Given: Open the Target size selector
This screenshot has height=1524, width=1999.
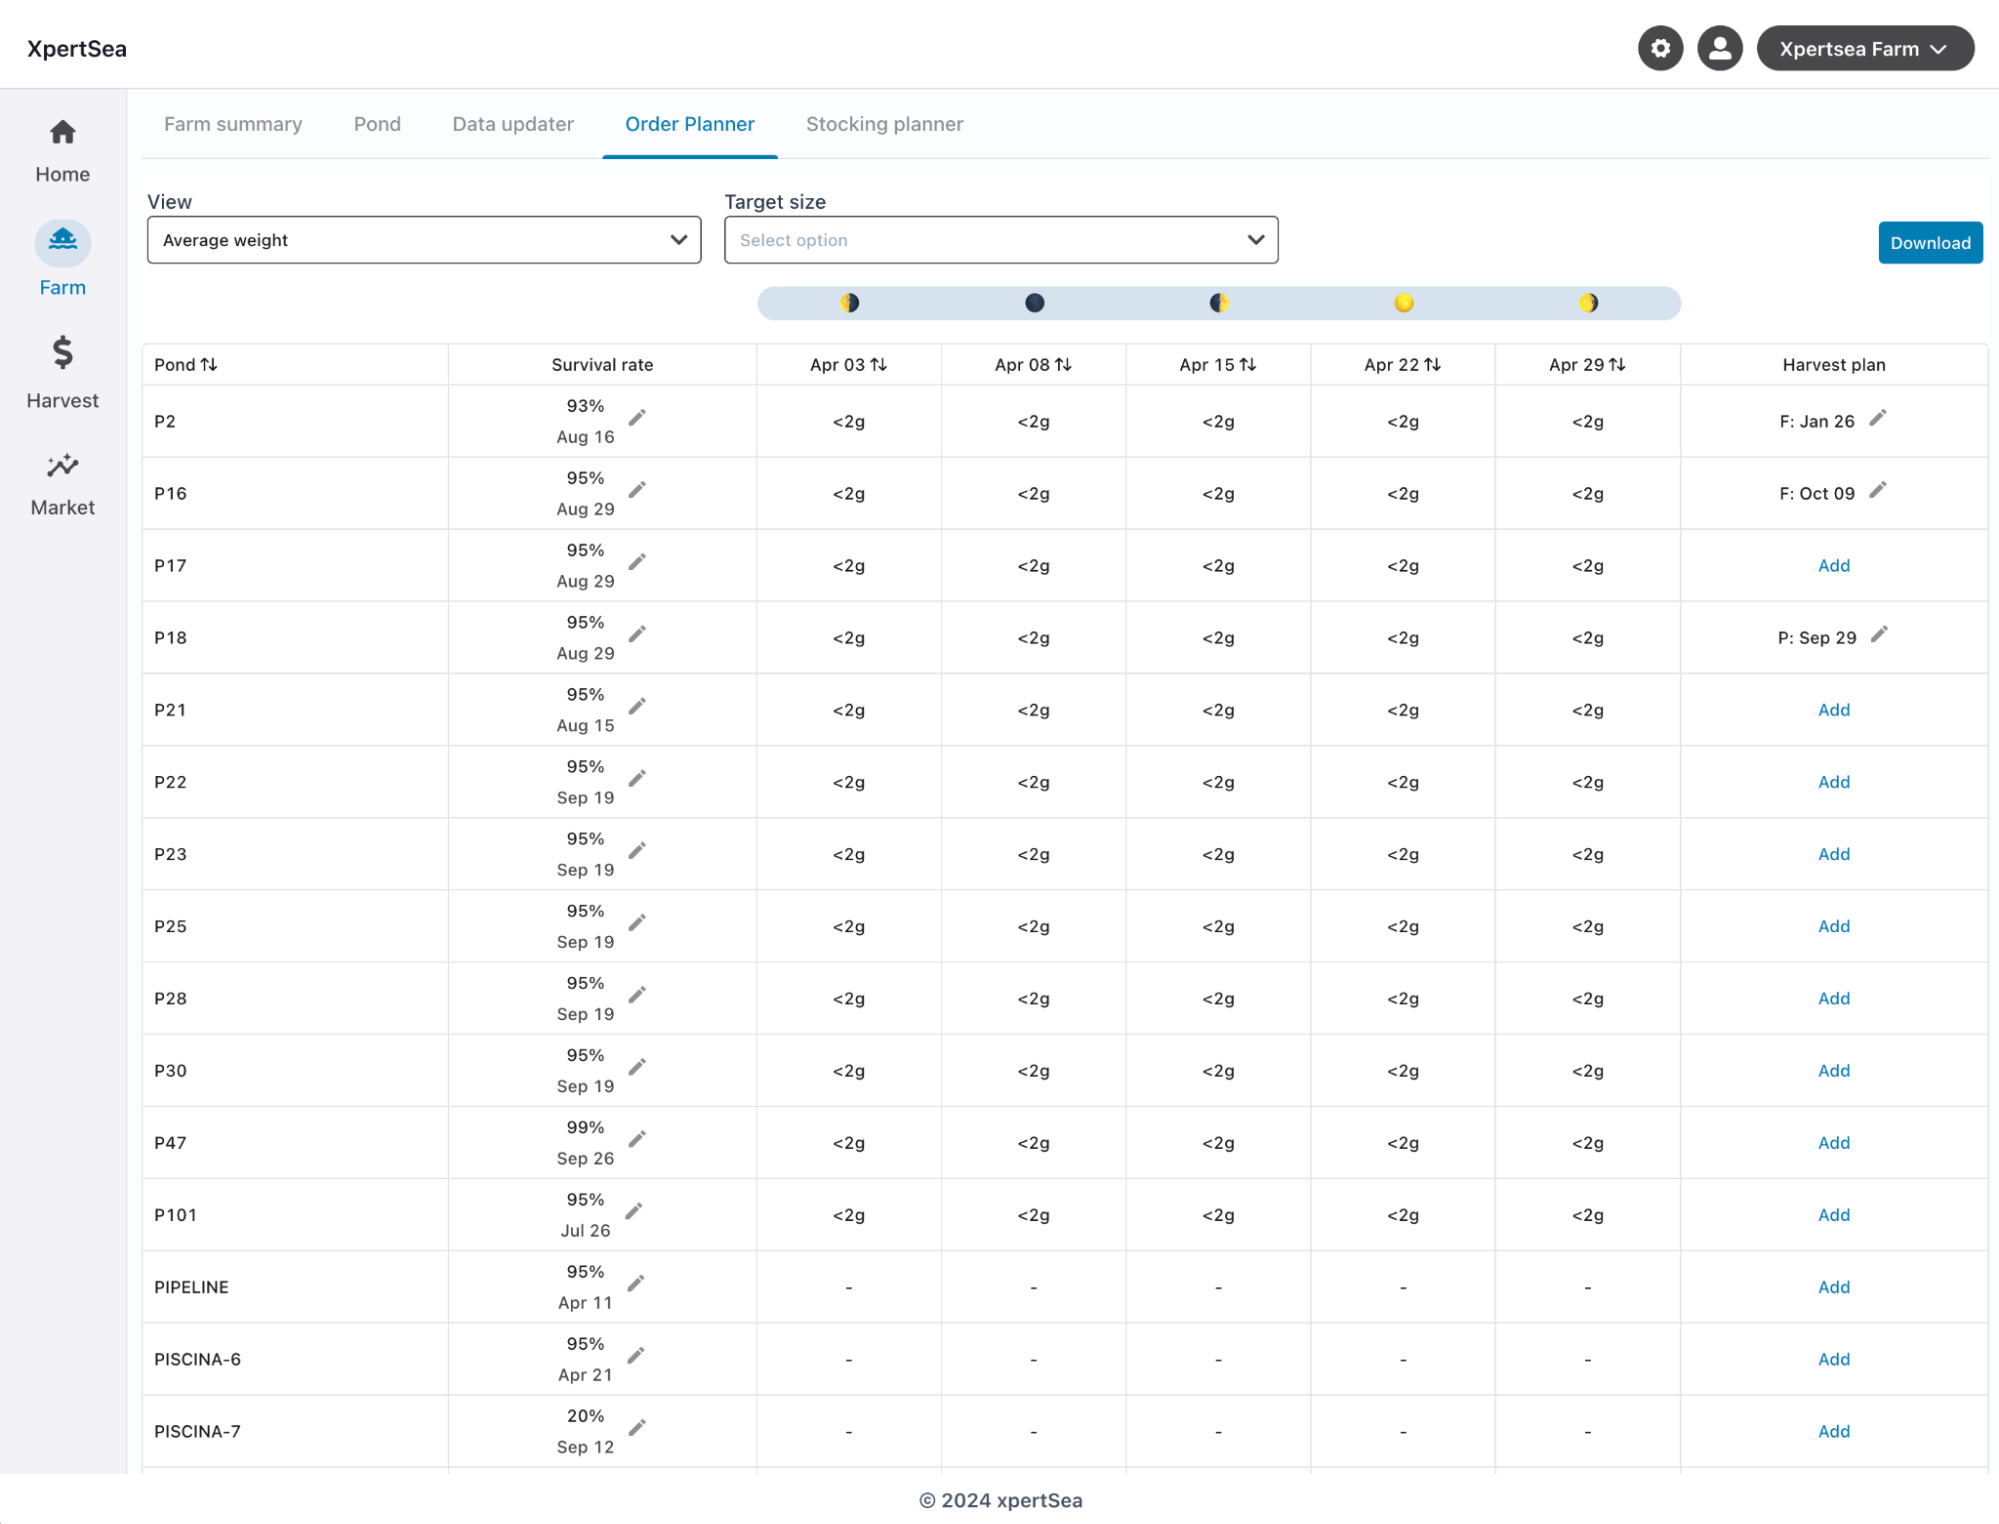Looking at the screenshot, I should coord(1001,240).
